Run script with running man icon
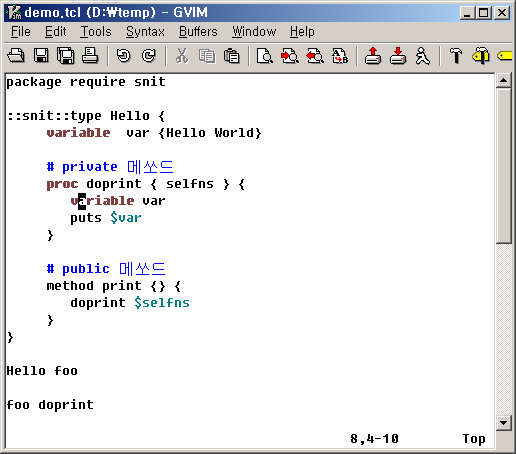The height and width of the screenshot is (454, 516). point(422,55)
